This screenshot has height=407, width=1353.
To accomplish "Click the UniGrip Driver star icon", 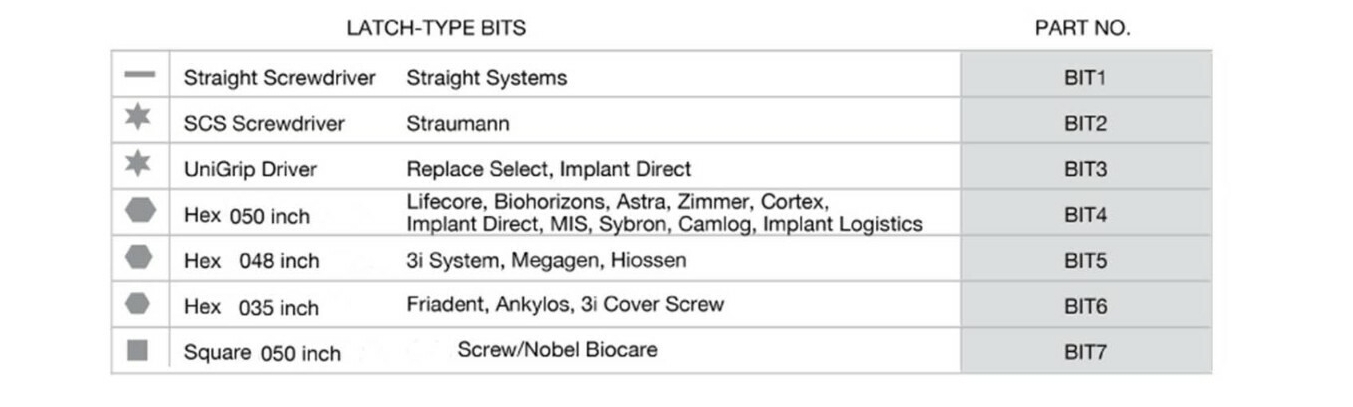I will coord(138,163).
